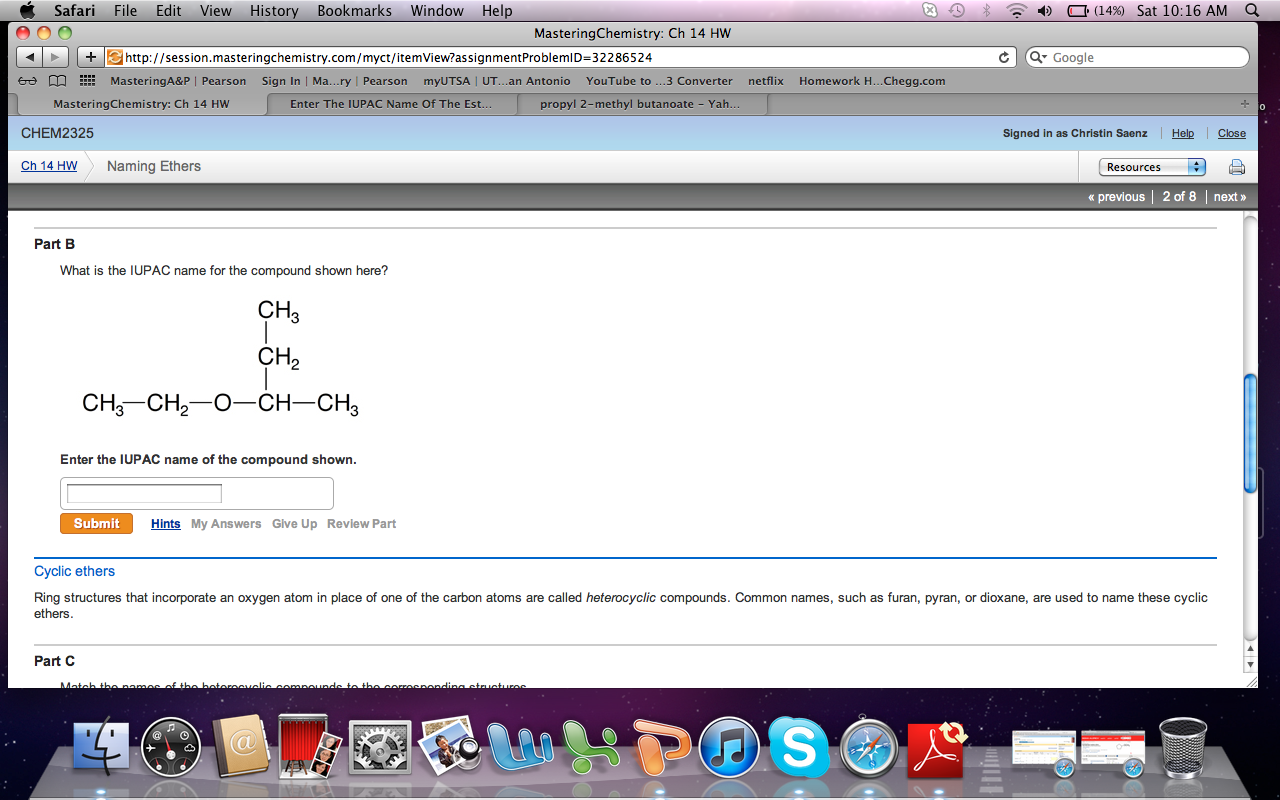Open the Time Machine menu bar icon
The image size is (1280, 800).
(x=956, y=11)
